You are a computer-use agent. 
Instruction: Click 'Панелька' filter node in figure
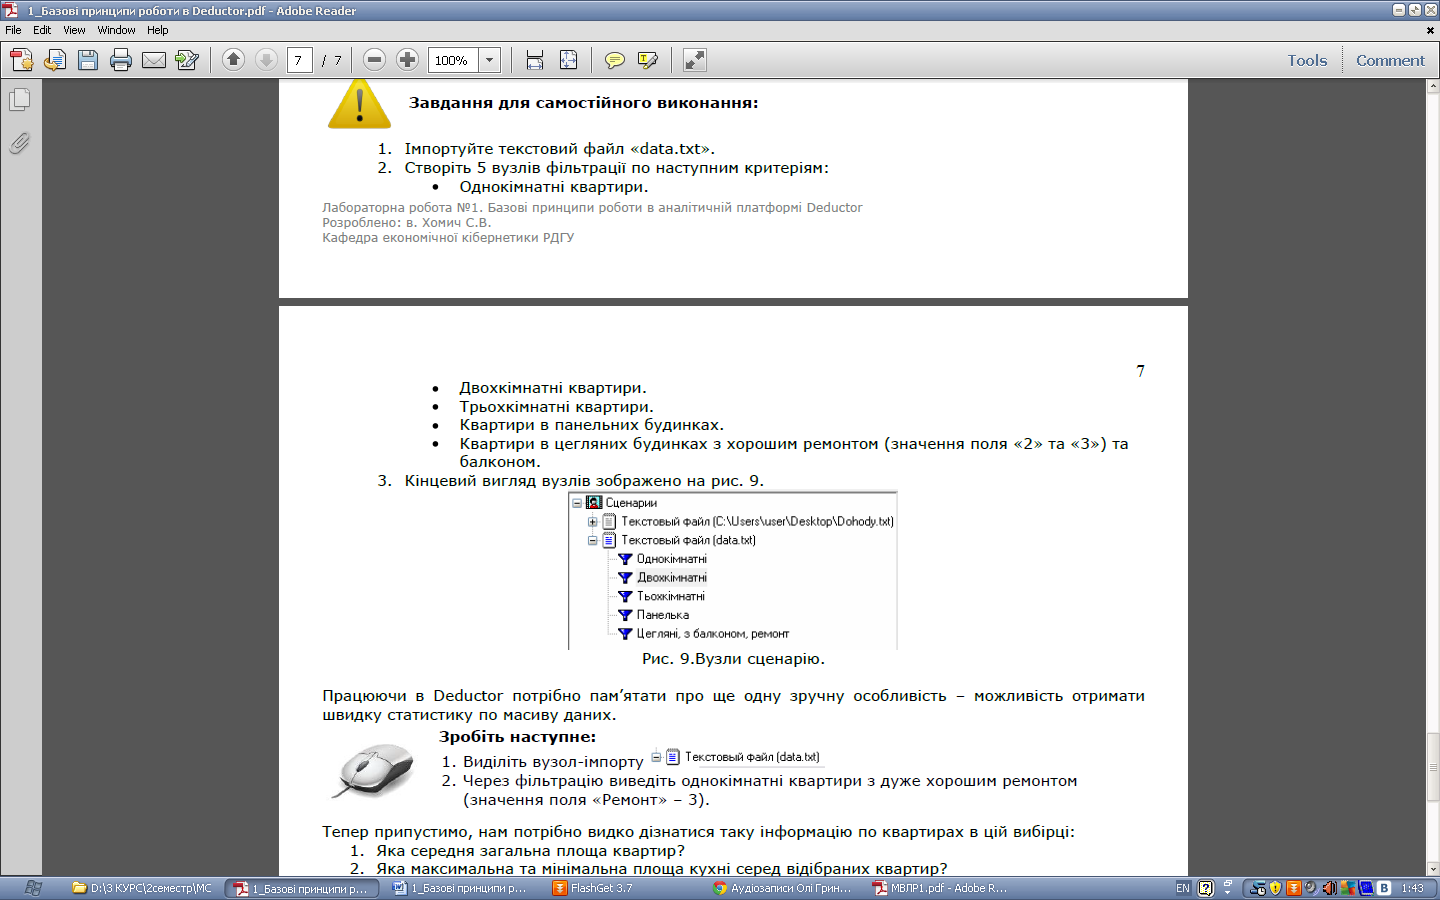point(662,616)
